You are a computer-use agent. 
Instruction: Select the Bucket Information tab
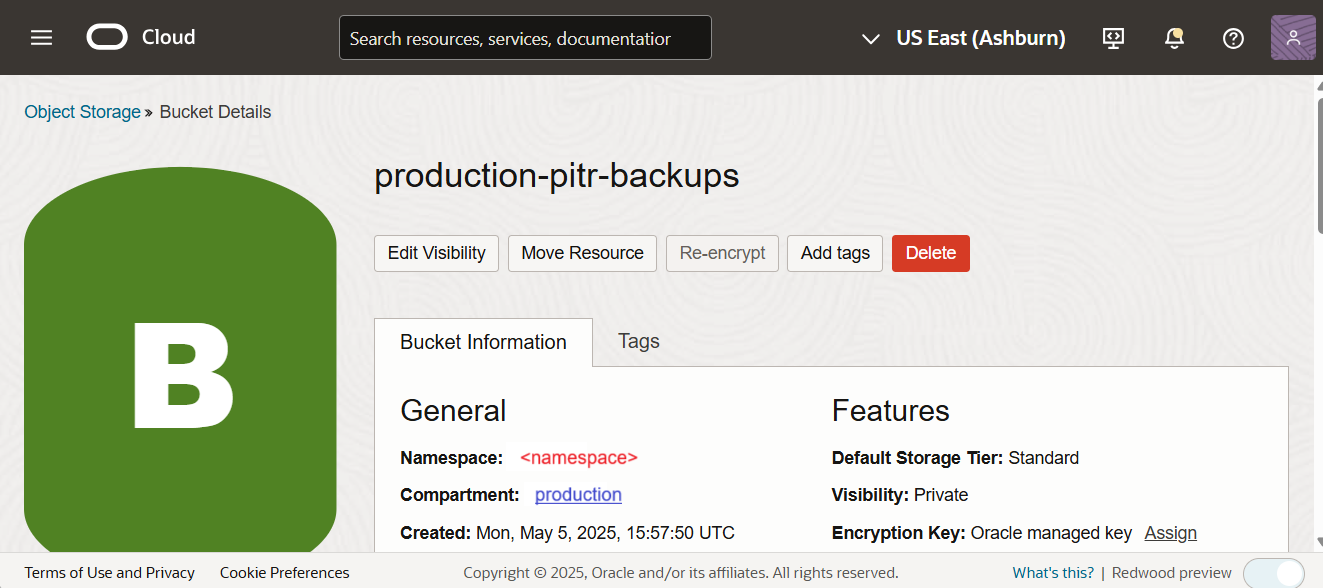[x=483, y=342]
